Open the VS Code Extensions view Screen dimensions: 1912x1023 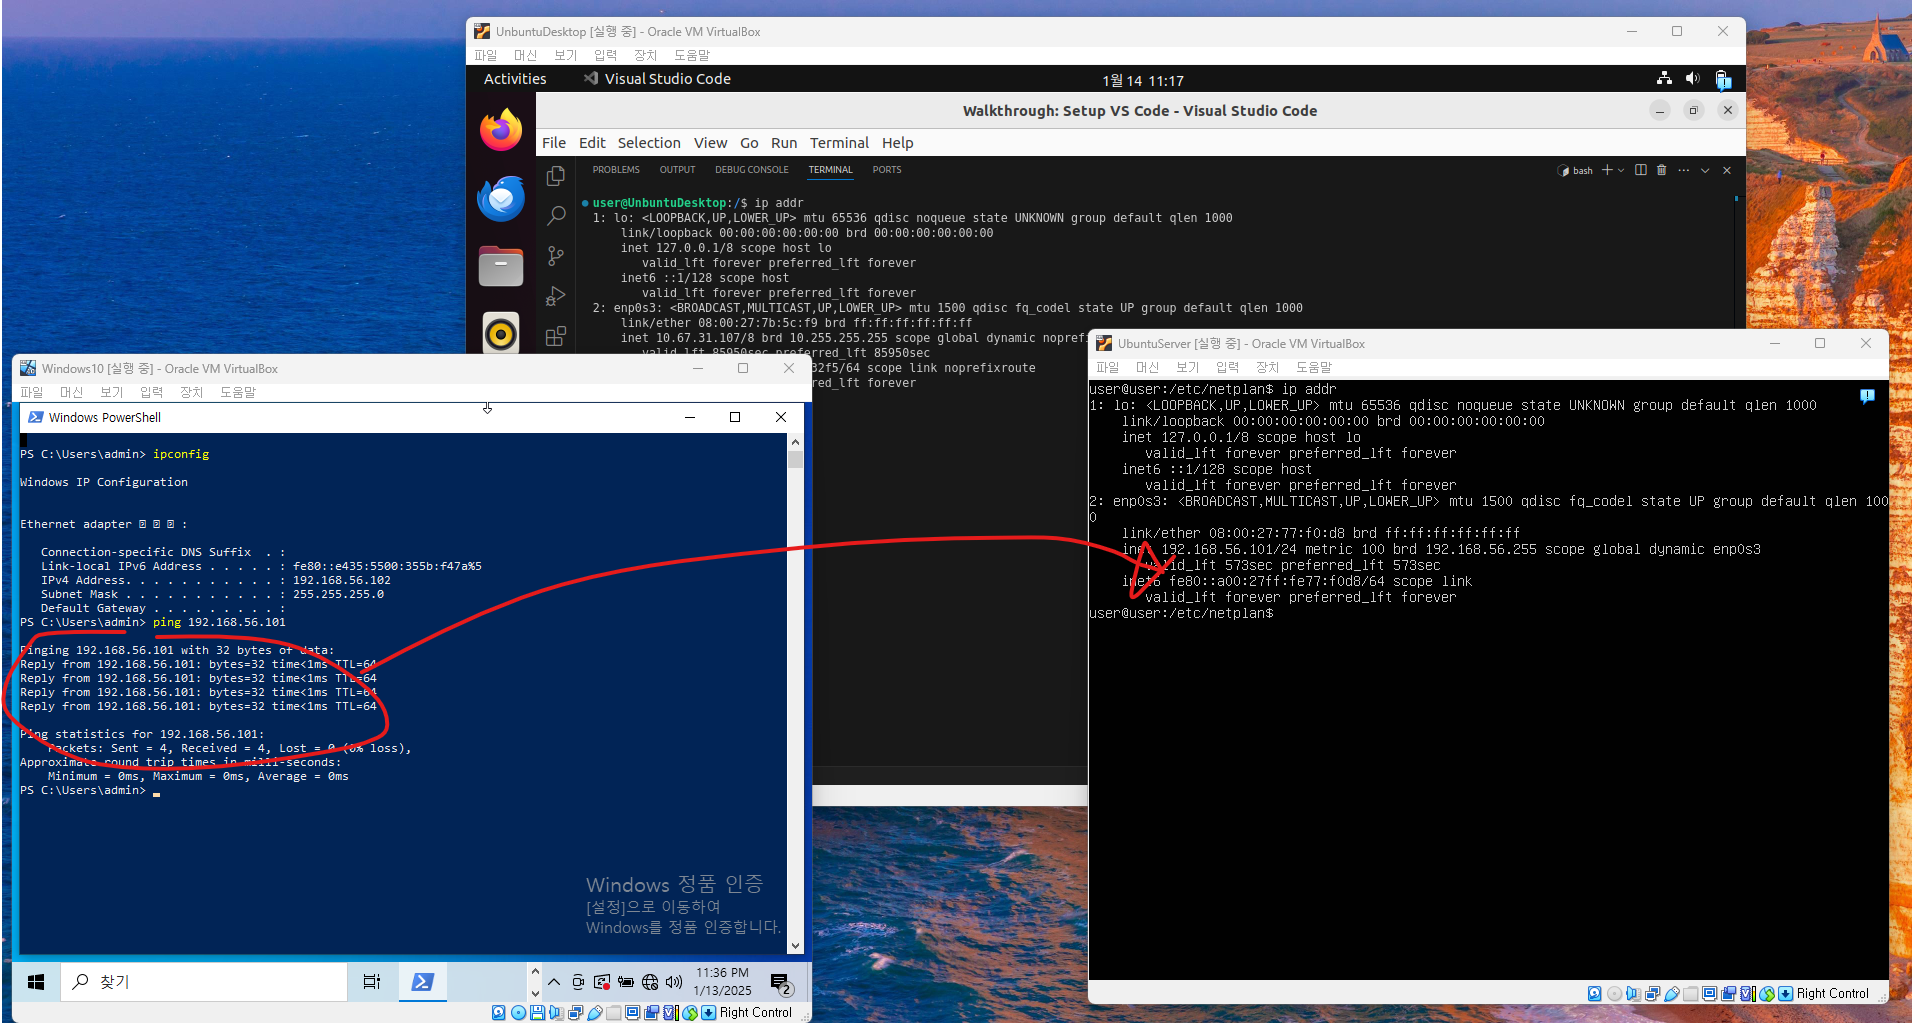(556, 336)
